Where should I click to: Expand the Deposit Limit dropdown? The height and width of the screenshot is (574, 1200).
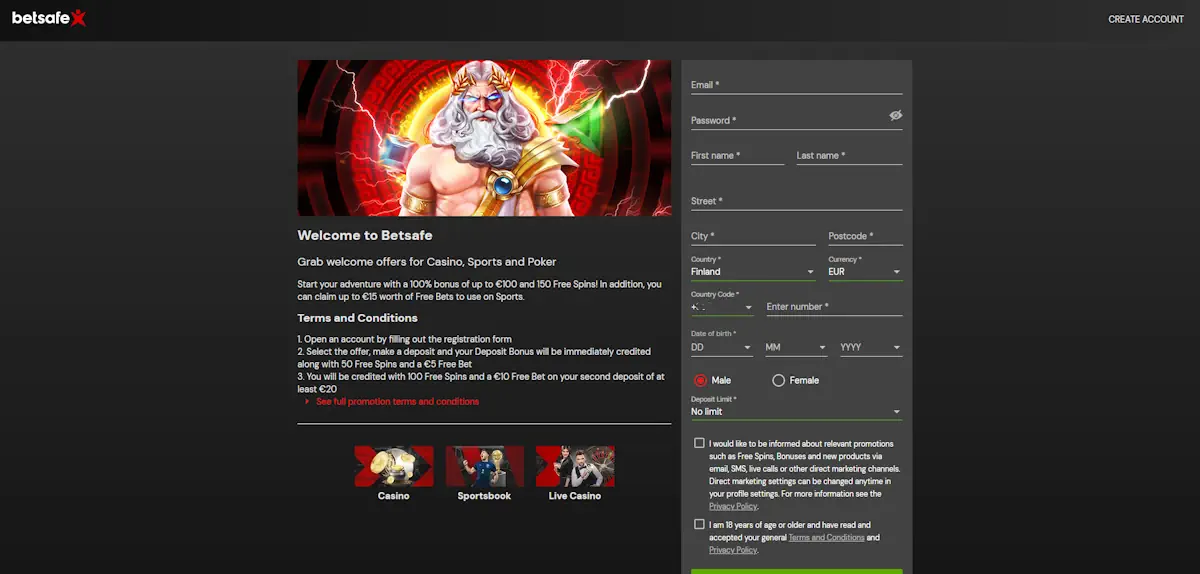pyautogui.click(x=796, y=412)
